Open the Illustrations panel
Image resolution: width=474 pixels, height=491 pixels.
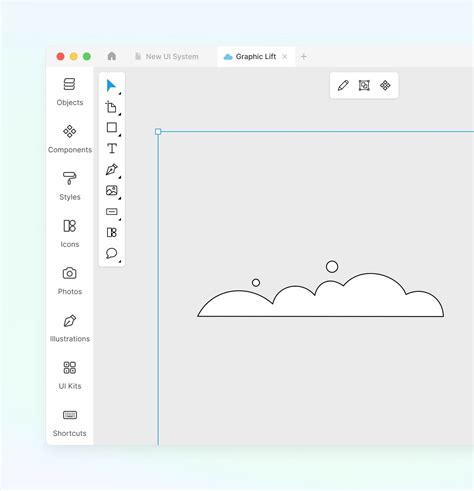pyautogui.click(x=70, y=328)
